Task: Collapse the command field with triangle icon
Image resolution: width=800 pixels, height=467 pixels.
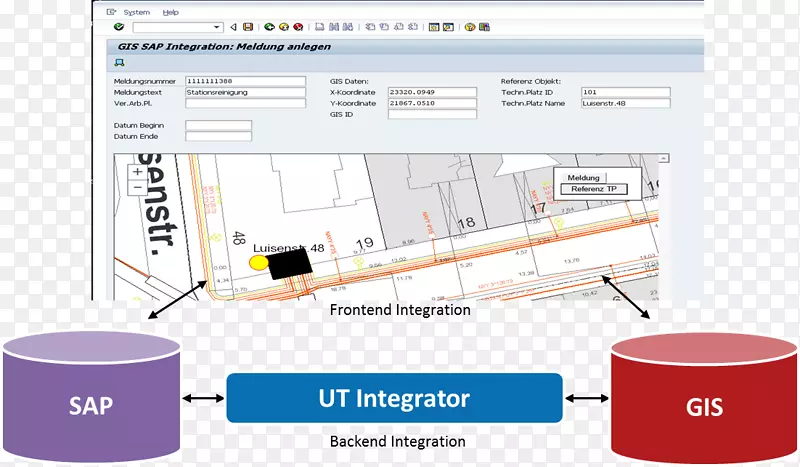Action: click(x=233, y=27)
